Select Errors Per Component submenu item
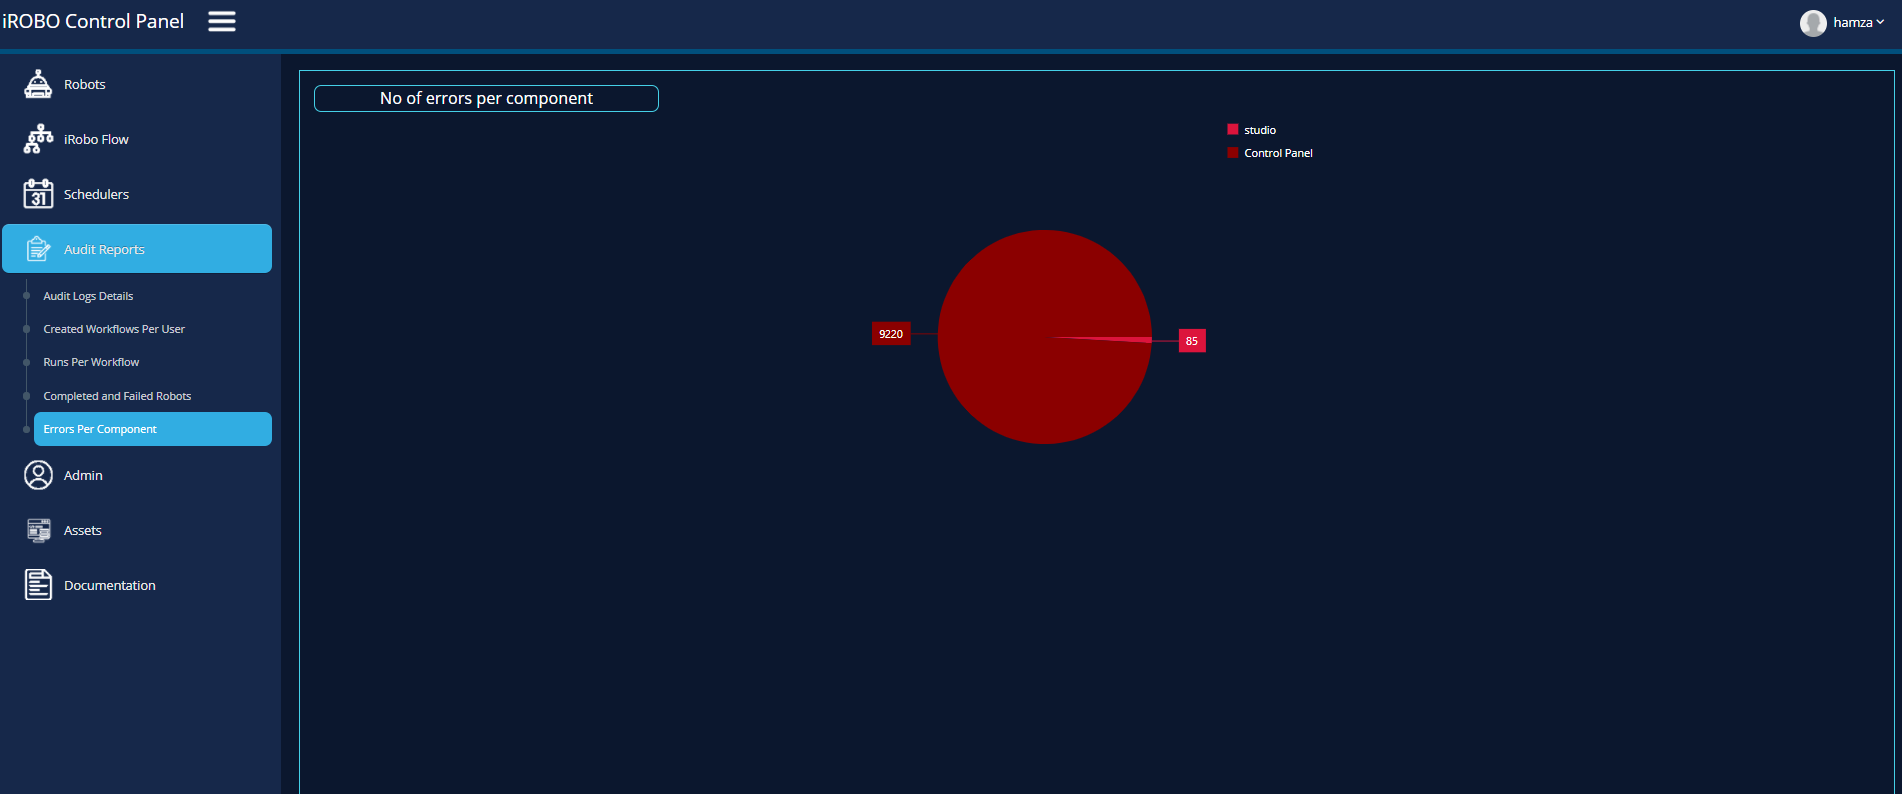Viewport: 1902px width, 794px height. click(100, 429)
